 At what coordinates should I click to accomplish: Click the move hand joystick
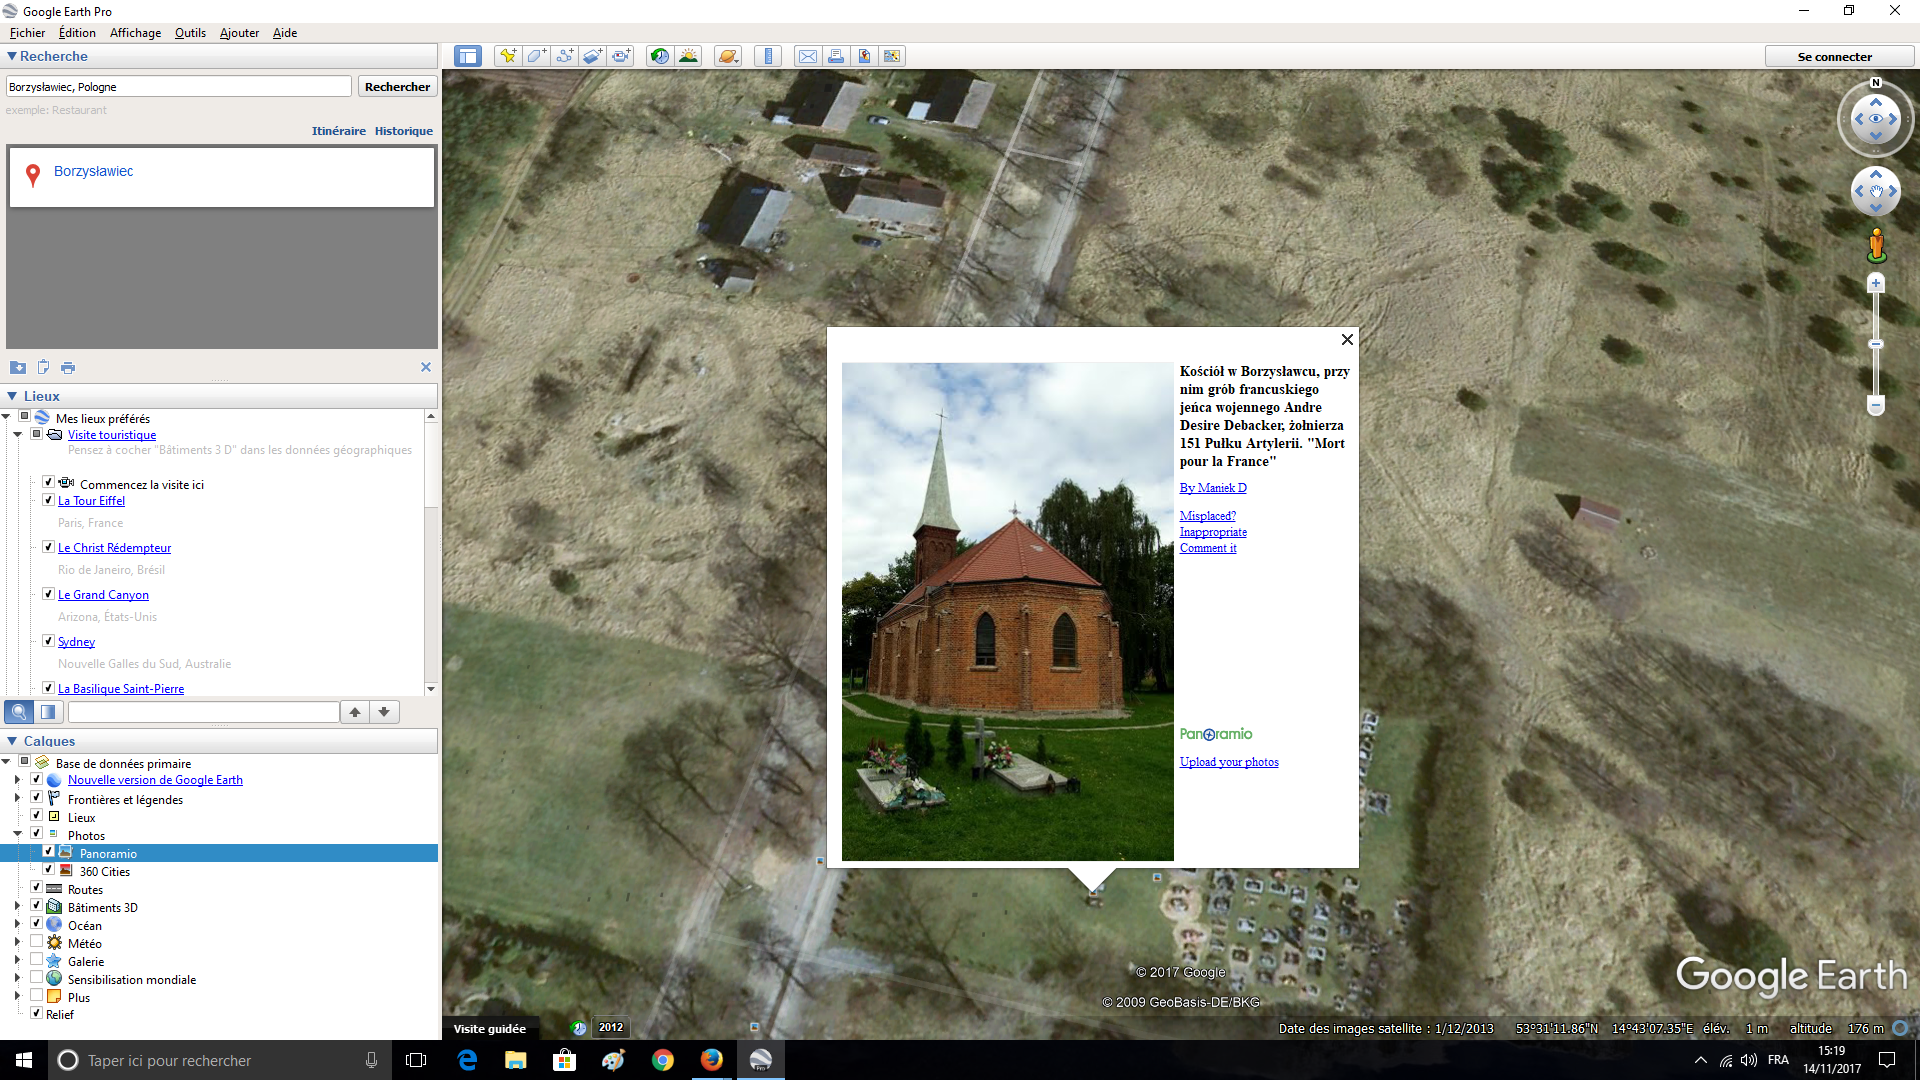[1876, 191]
